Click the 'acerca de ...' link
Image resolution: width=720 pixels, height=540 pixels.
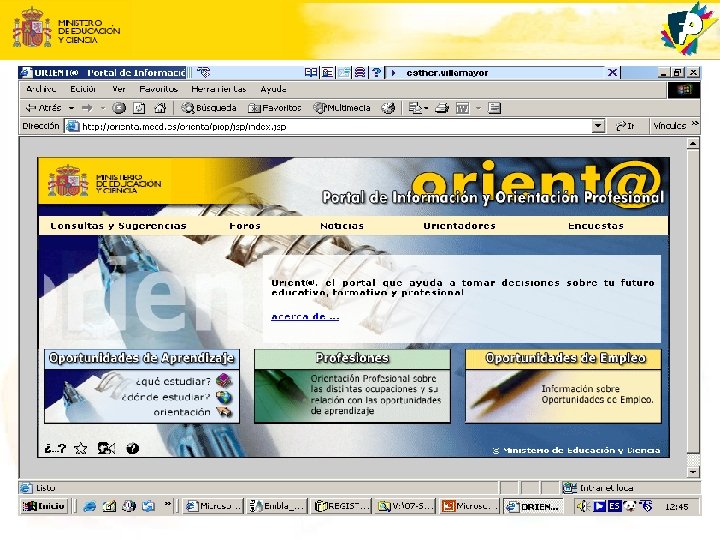[305, 316]
